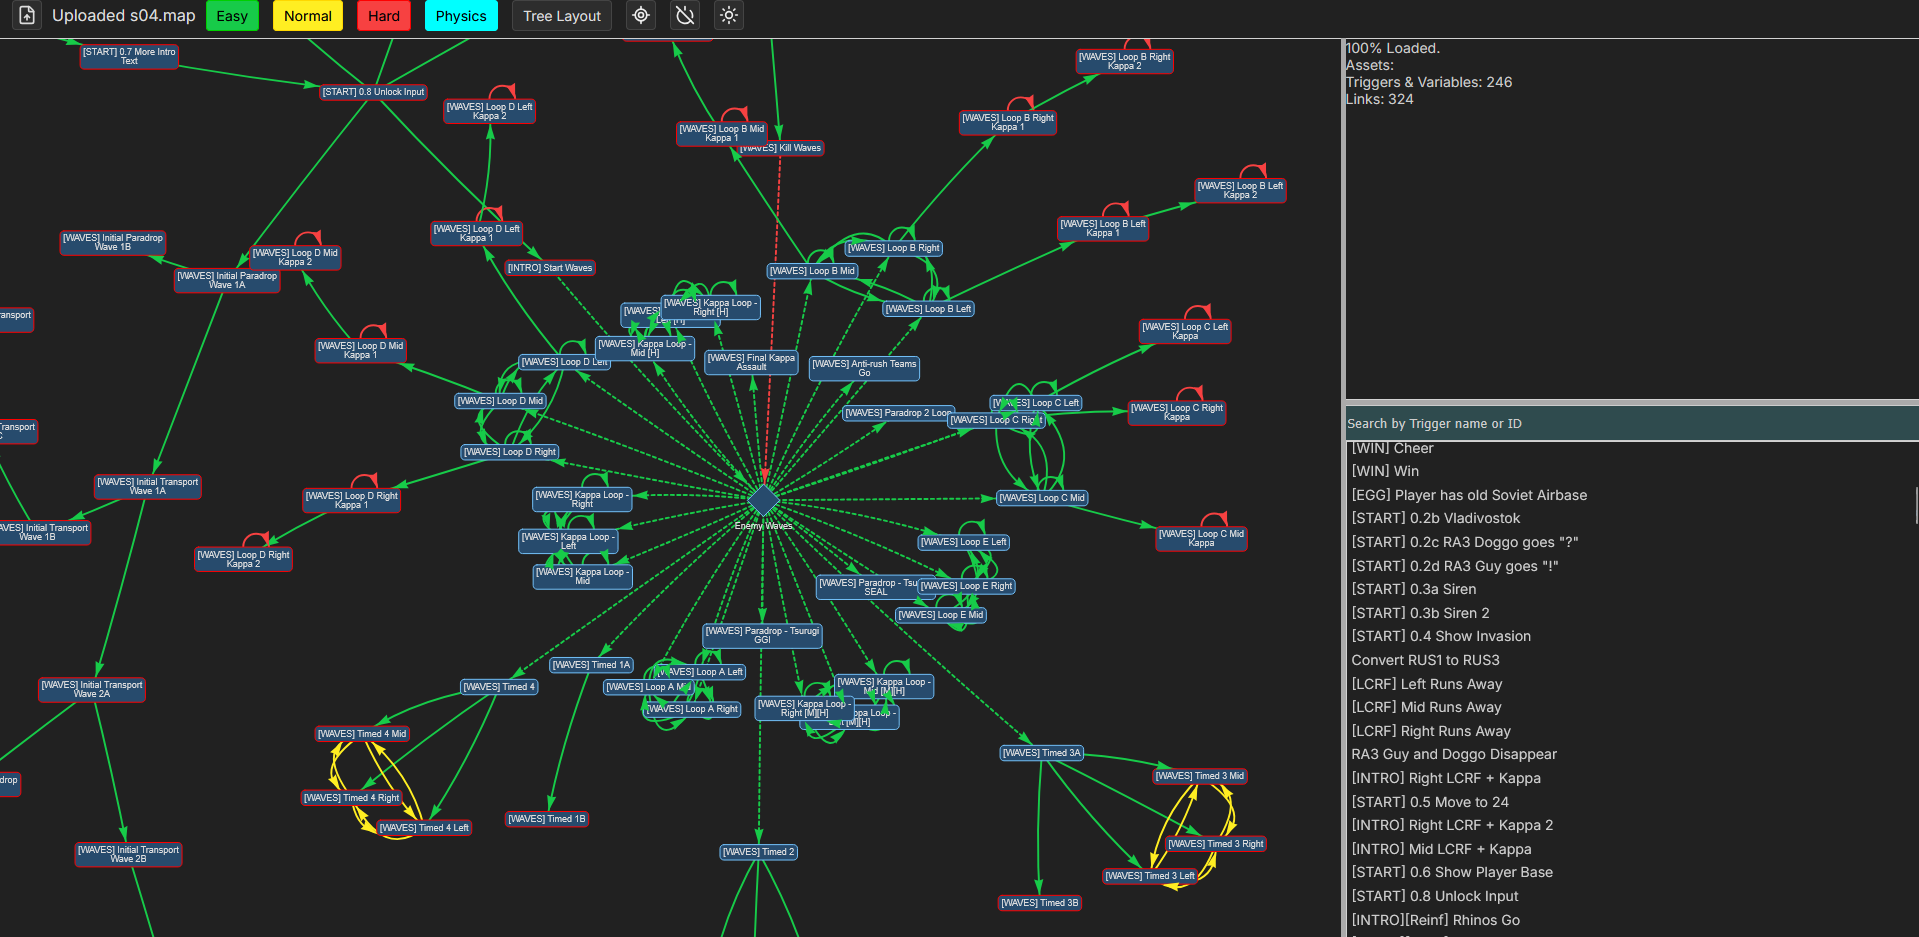This screenshot has height=937, width=1919.
Task: Enable the Physics layout mode
Action: click(461, 16)
